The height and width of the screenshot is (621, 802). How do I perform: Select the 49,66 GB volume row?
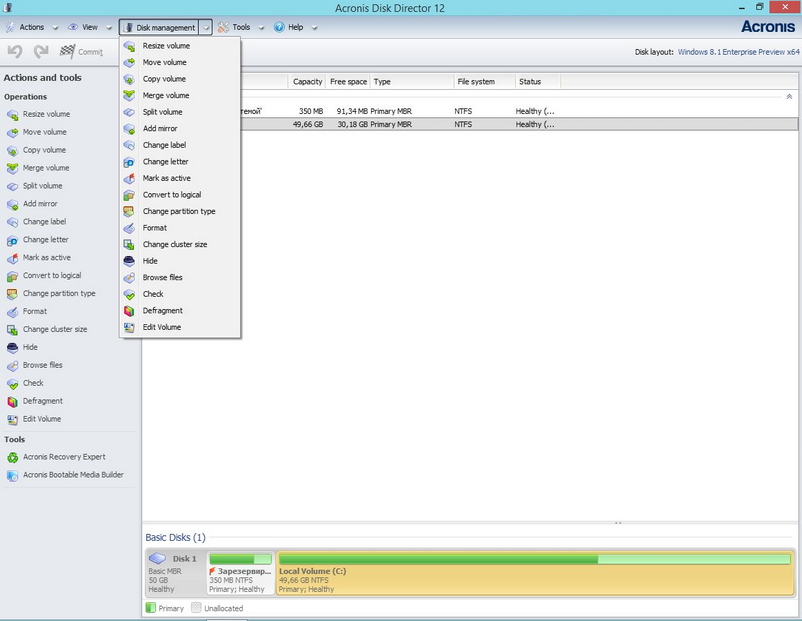tap(470, 124)
